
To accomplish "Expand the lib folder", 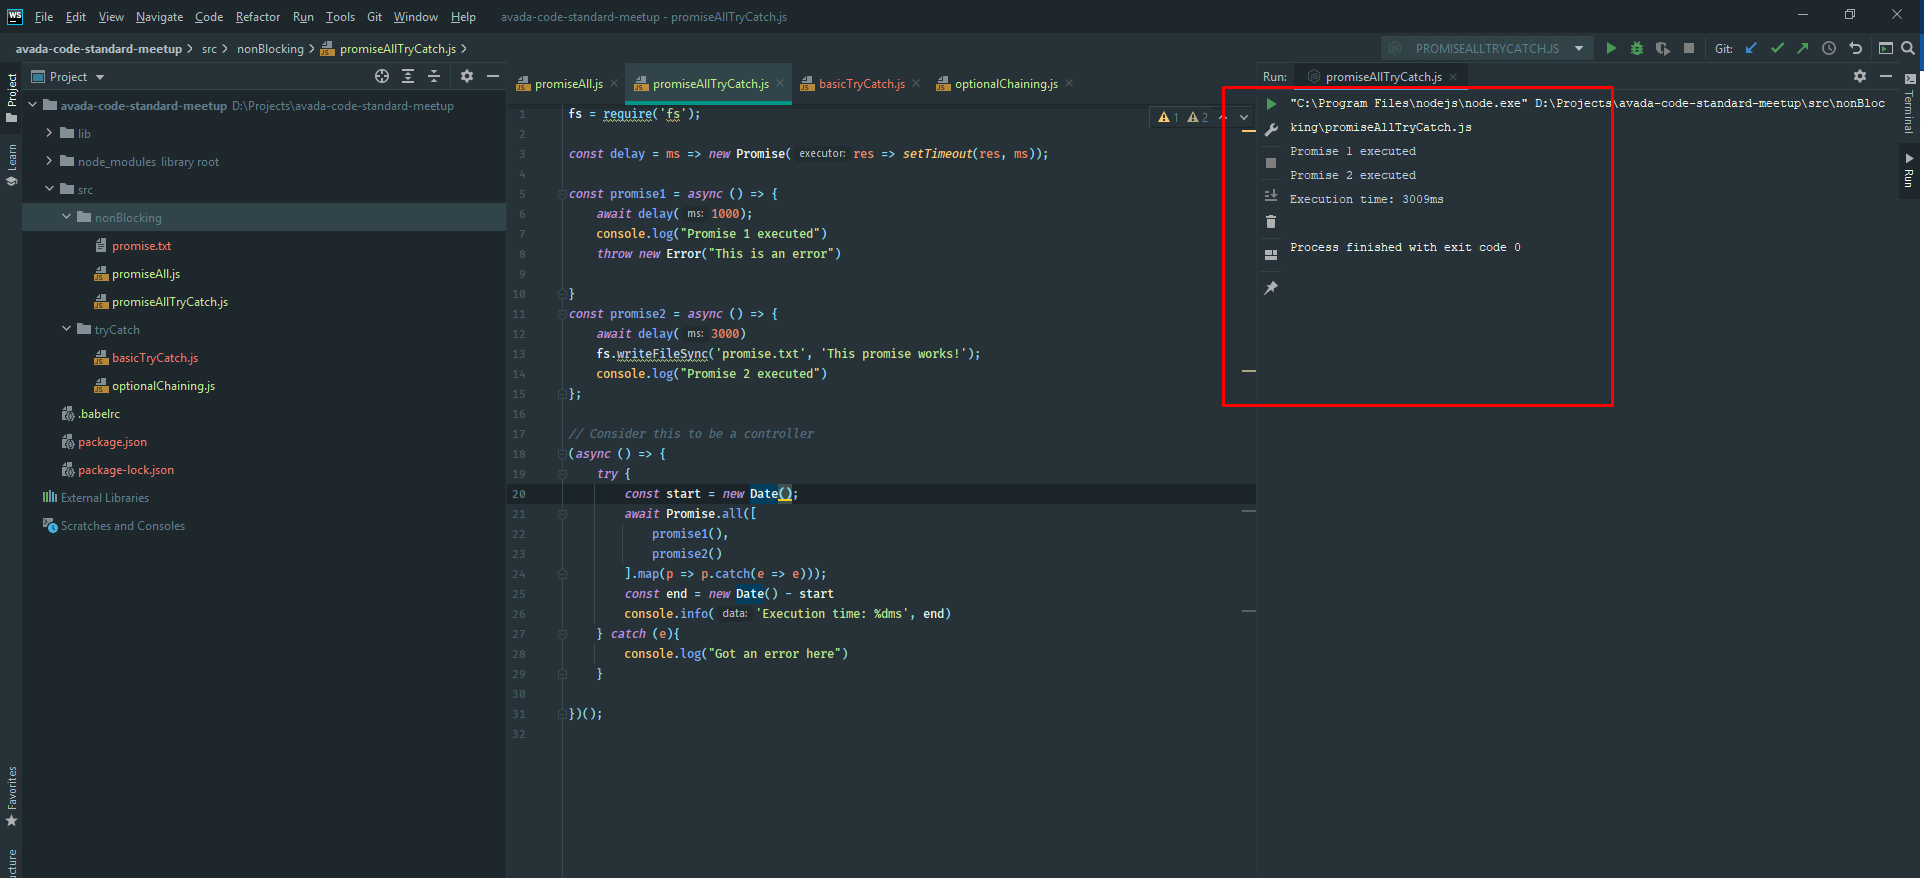I will click(49, 133).
